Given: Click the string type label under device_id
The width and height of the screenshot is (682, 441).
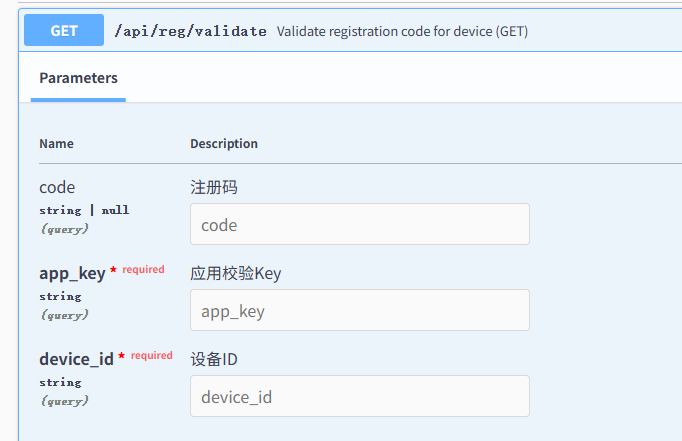Looking at the screenshot, I should tap(60, 382).
